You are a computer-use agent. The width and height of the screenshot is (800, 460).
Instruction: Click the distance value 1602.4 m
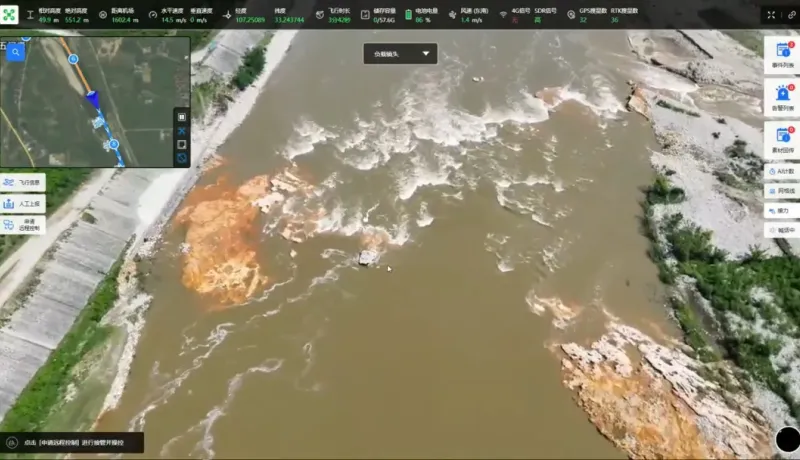coord(125,20)
